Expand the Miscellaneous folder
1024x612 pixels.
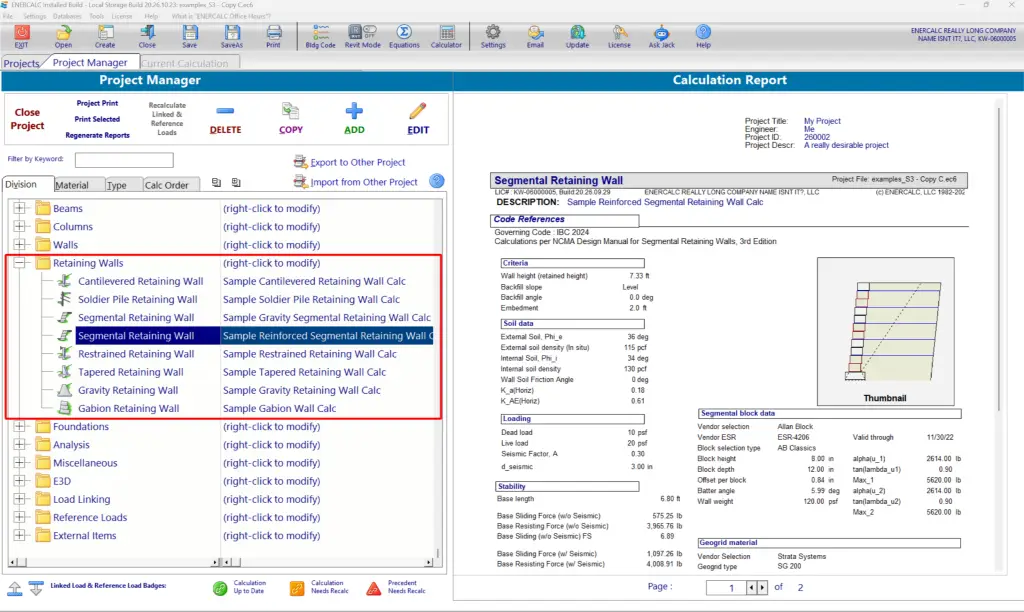pyautogui.click(x=20, y=463)
